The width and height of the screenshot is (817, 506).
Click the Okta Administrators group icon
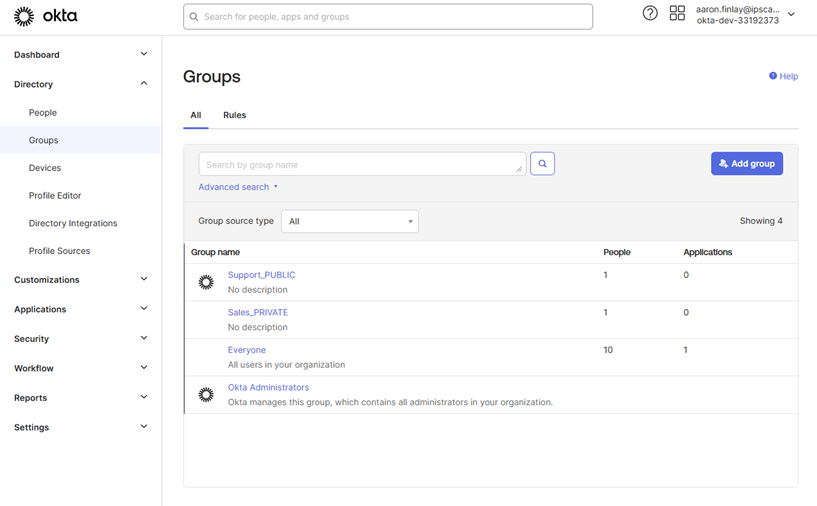tap(206, 395)
